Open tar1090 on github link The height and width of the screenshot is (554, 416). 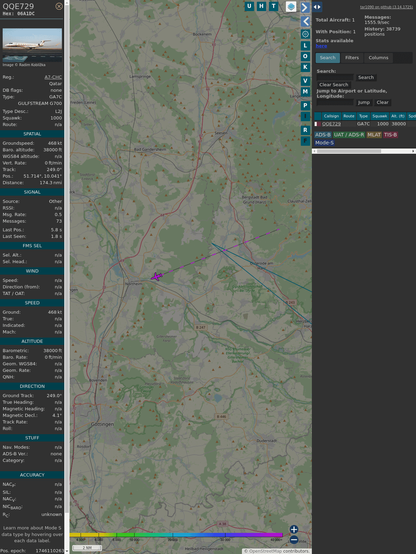[x=386, y=7]
